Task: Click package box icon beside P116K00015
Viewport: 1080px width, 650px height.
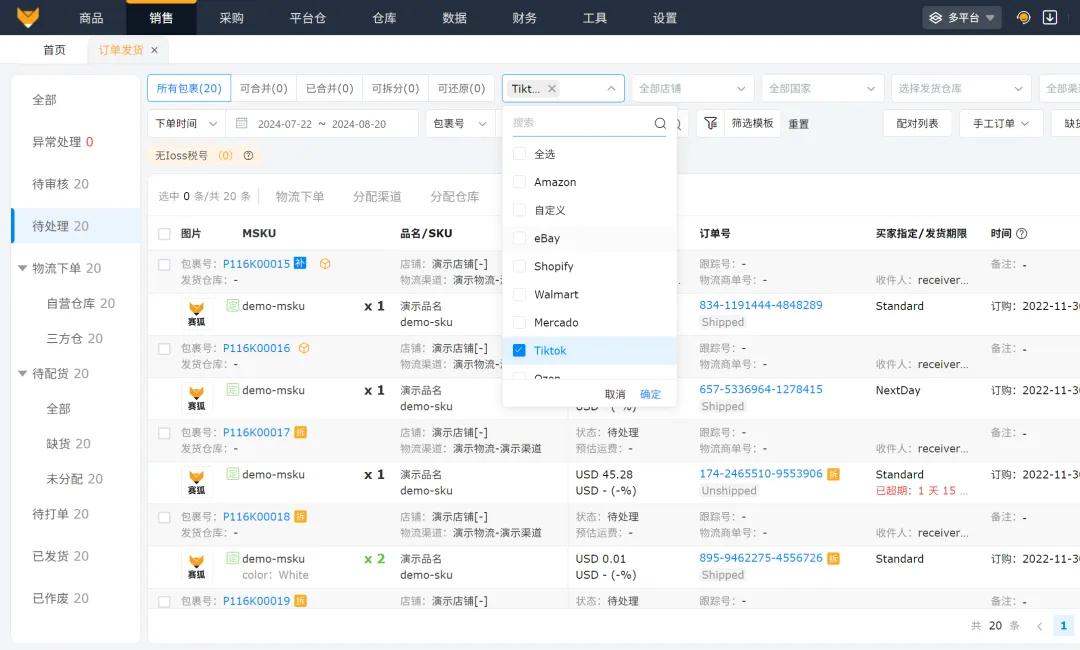Action: tap(325, 264)
